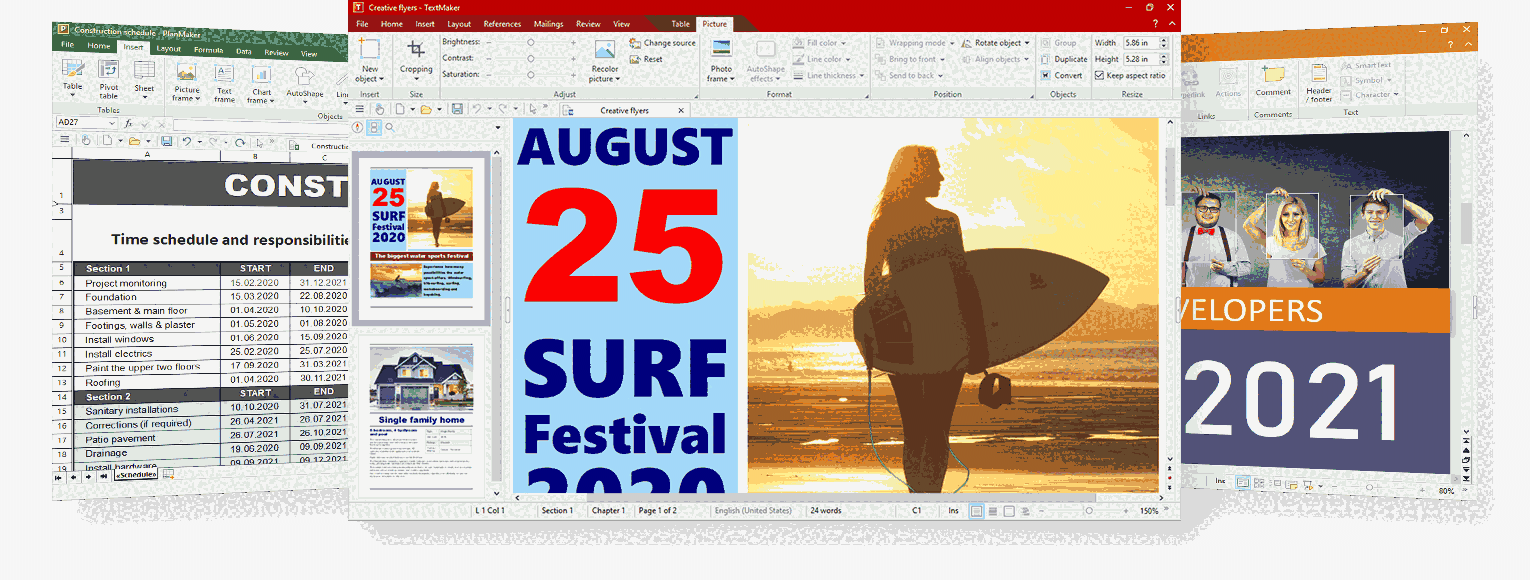This screenshot has height=580, width=1530.
Task: Select thumbnails view in TextMaker sidebar
Action: [373, 127]
